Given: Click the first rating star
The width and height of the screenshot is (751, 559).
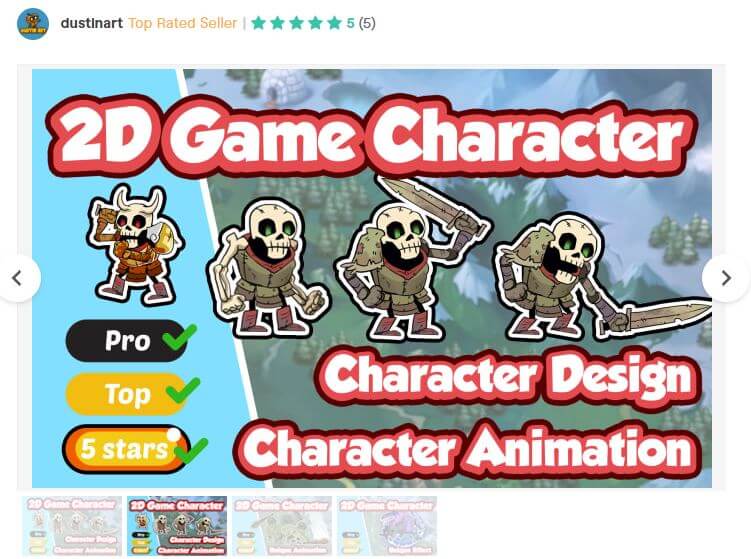Looking at the screenshot, I should (x=259, y=23).
